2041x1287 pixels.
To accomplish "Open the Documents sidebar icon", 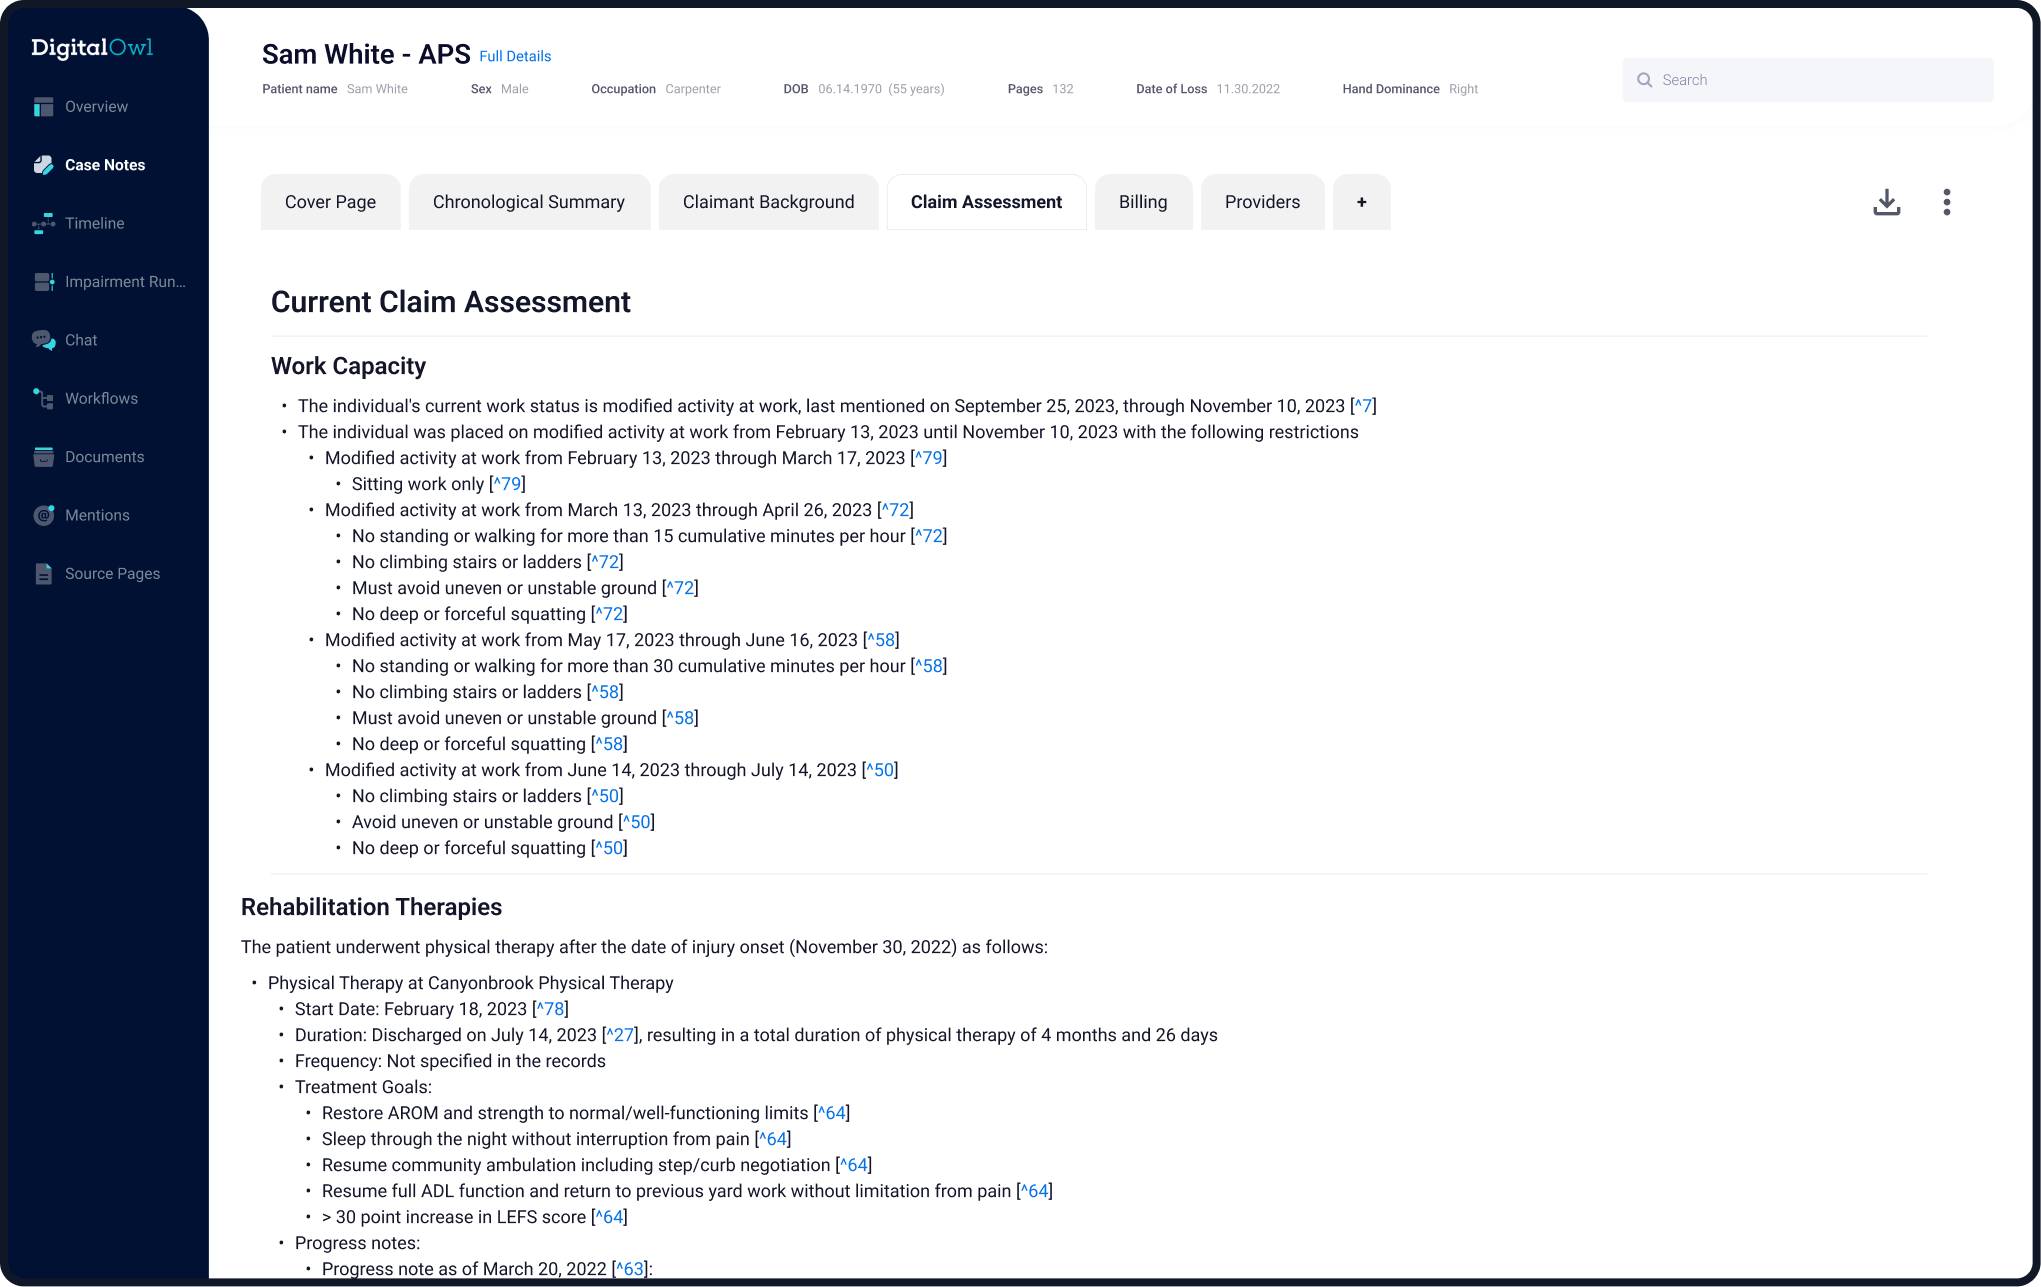I will click(x=43, y=457).
